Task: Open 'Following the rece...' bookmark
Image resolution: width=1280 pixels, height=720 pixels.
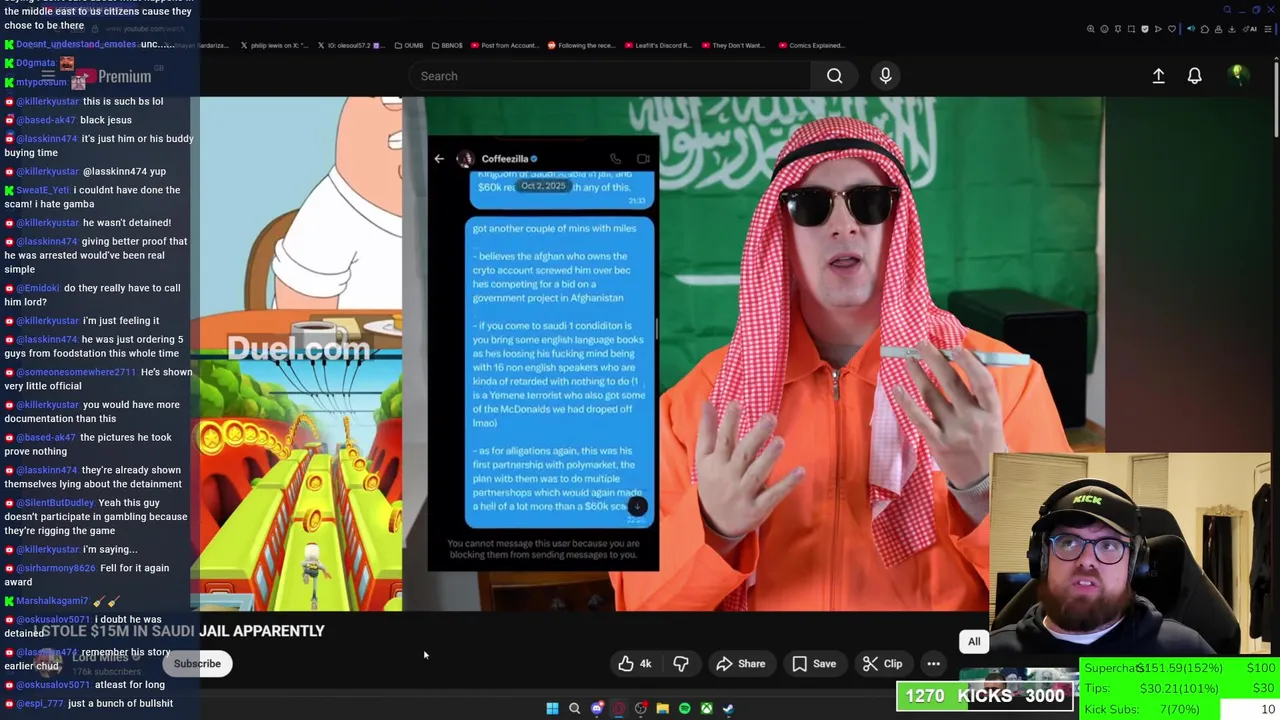Action: 581,45
